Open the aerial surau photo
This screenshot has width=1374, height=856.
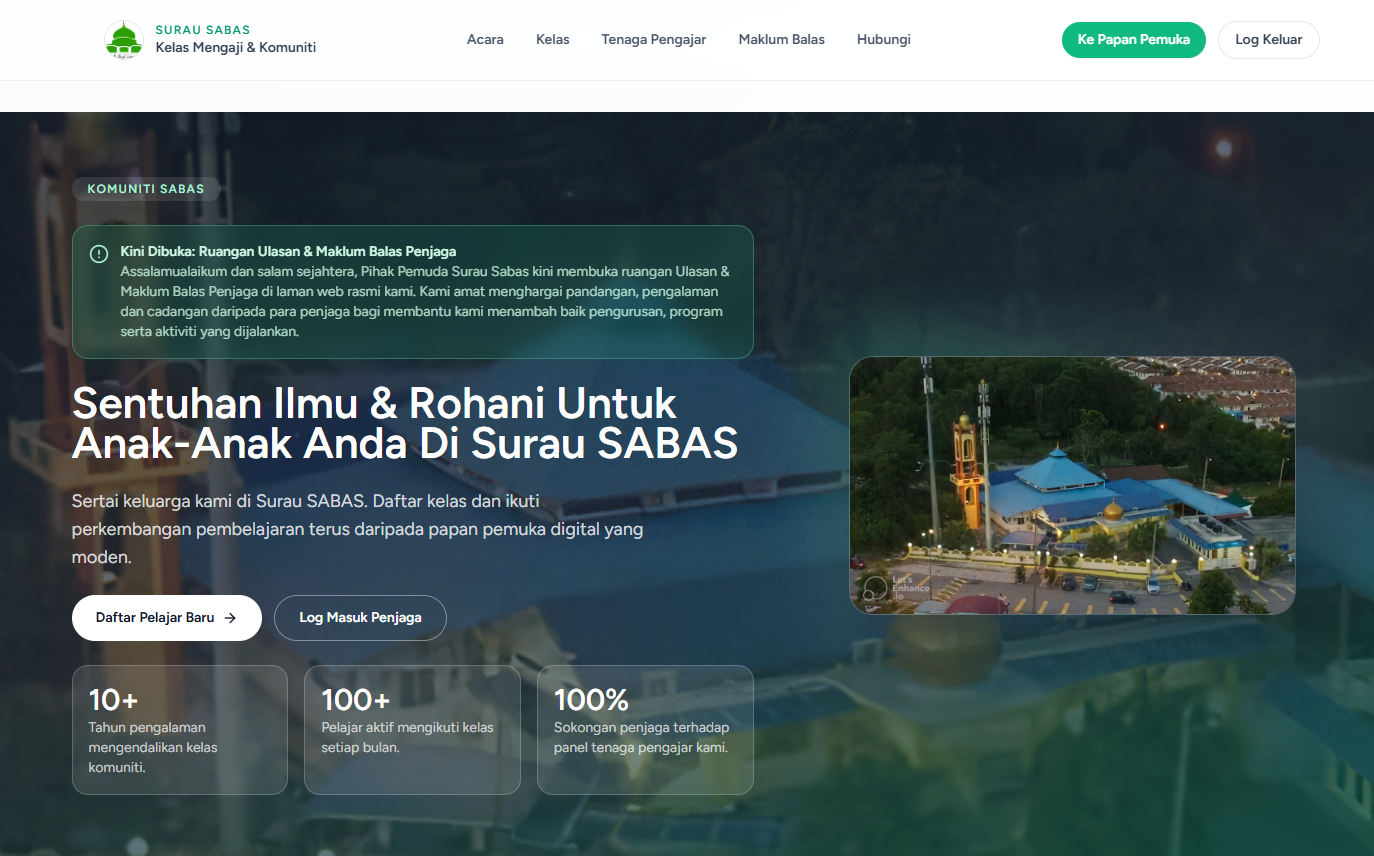[x=1072, y=485]
